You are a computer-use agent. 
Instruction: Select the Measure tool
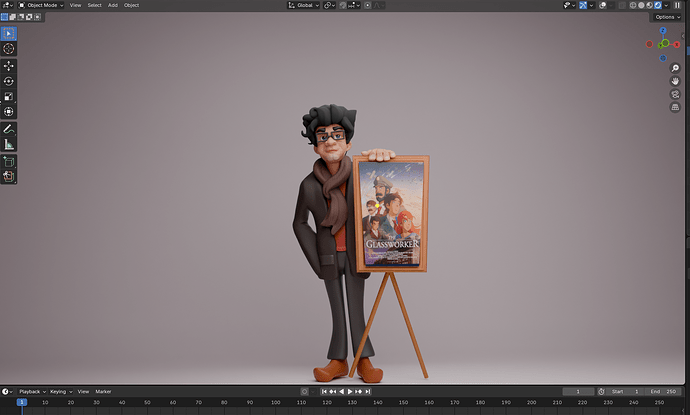click(x=8, y=144)
